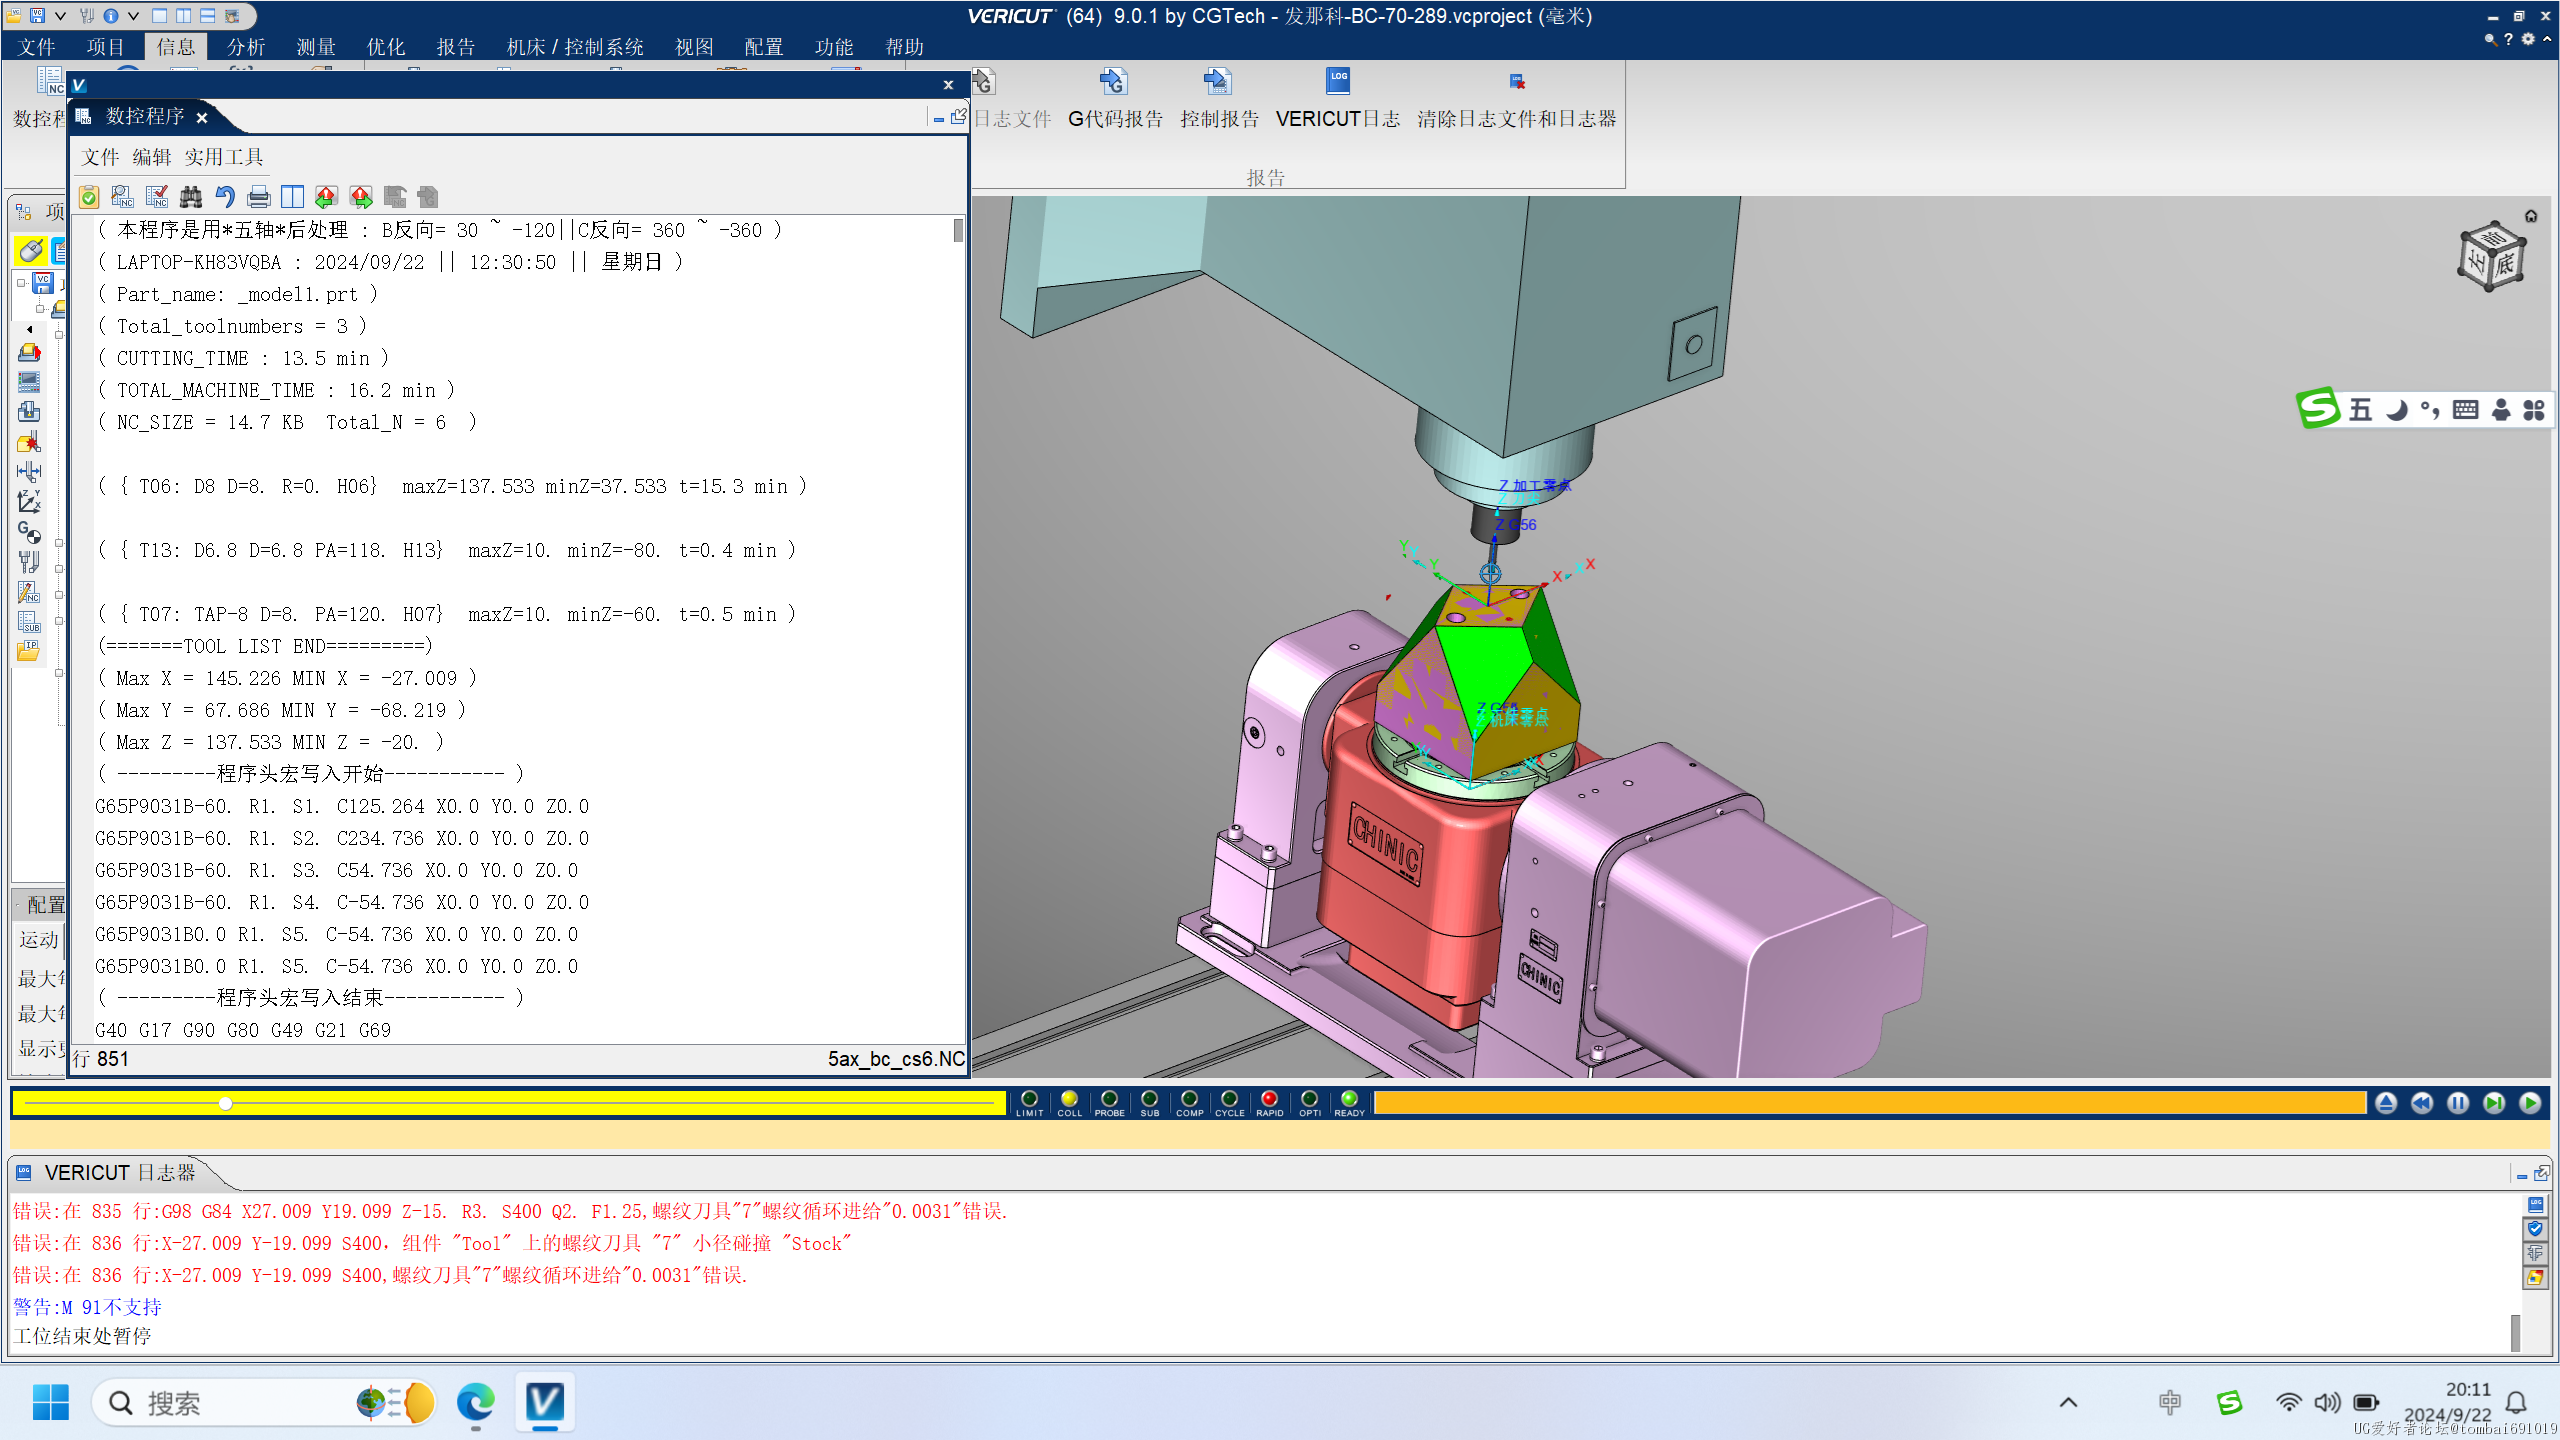Image resolution: width=2560 pixels, height=1440 pixels.
Task: Click the IP folder sidebar icon
Action: 29,652
